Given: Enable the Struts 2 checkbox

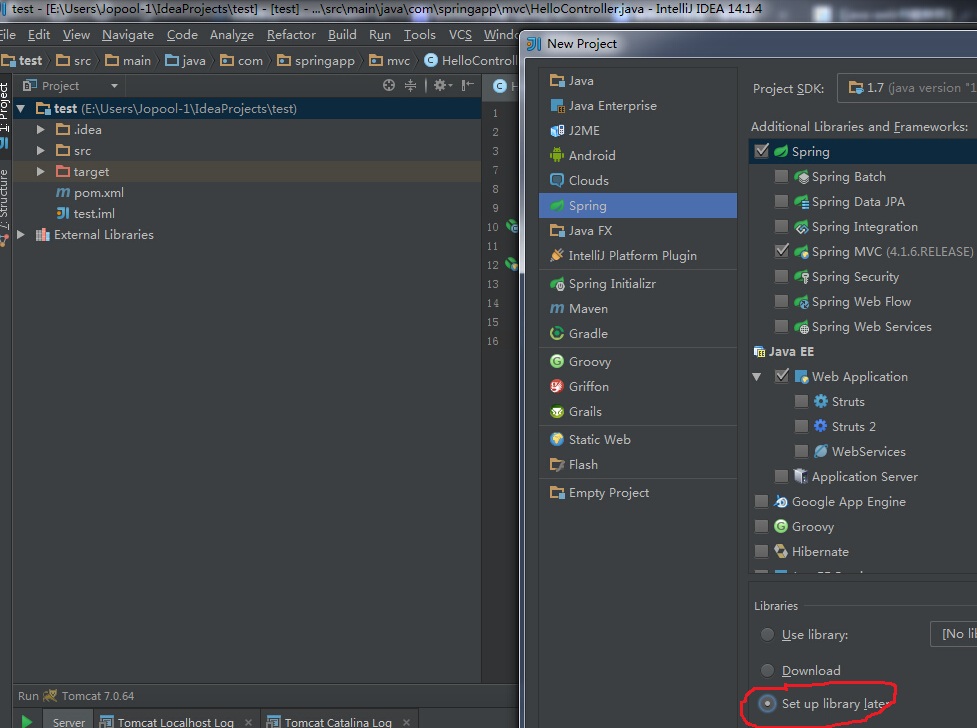Looking at the screenshot, I should (x=801, y=426).
